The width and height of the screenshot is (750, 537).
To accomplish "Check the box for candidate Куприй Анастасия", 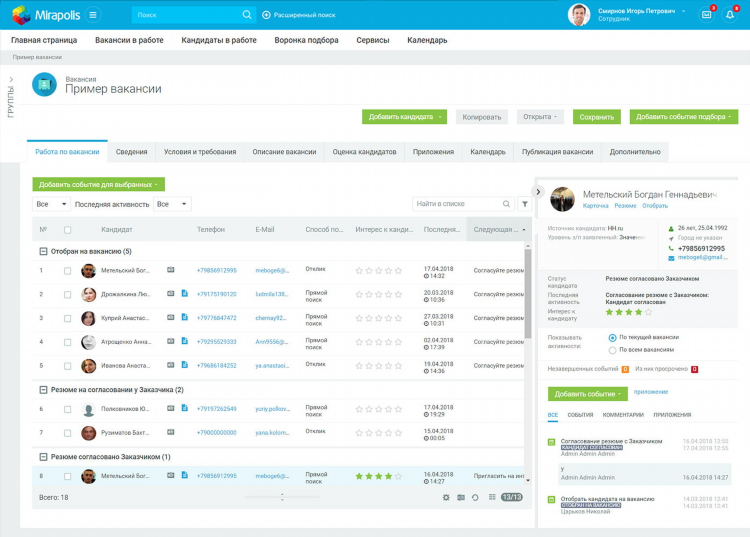I will point(67,318).
